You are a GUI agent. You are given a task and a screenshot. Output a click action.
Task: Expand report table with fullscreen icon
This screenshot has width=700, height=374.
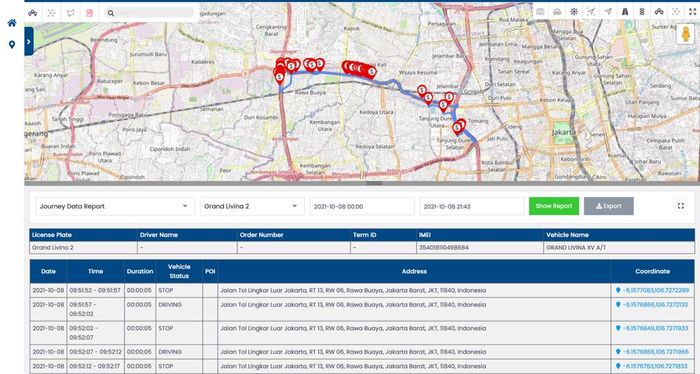[681, 206]
